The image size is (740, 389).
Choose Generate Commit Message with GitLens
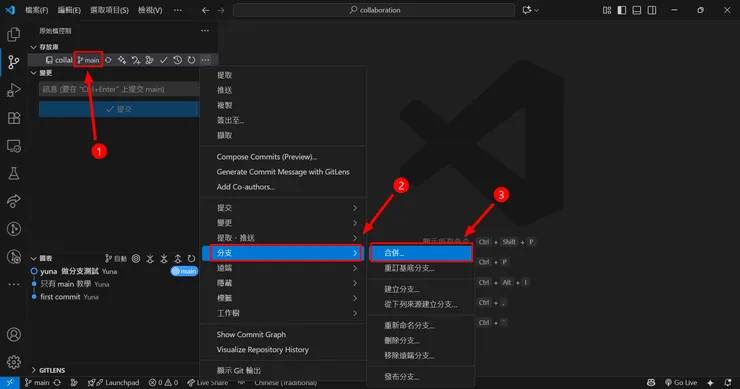click(283, 172)
